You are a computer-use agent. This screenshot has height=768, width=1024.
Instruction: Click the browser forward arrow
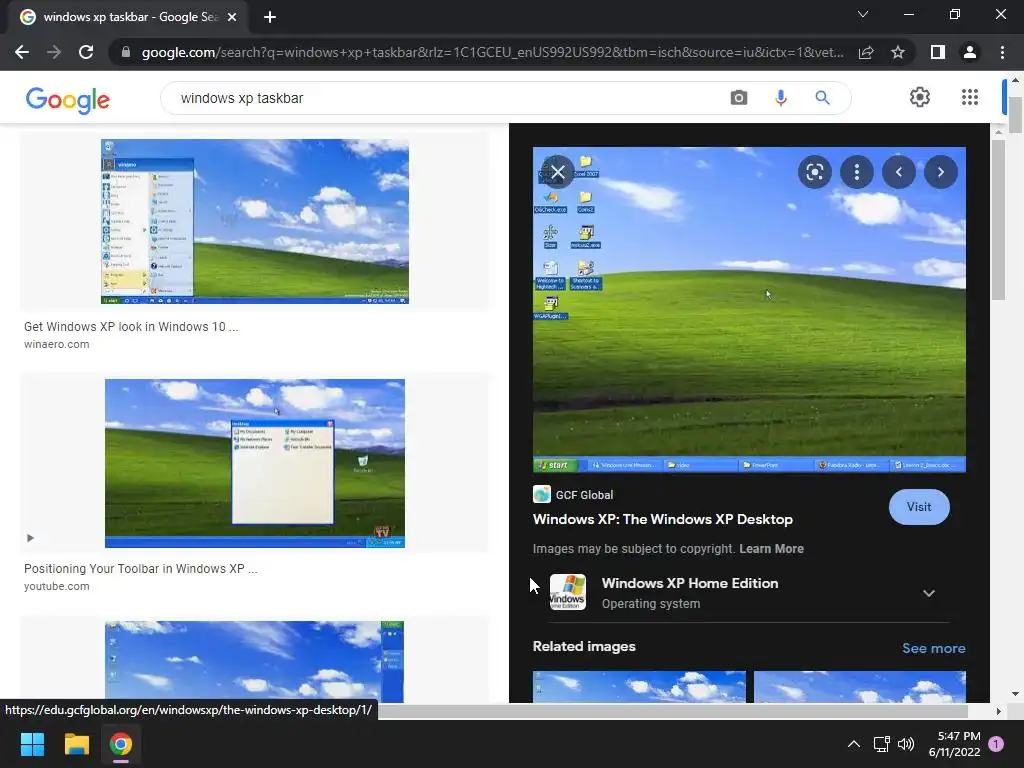coord(54,52)
